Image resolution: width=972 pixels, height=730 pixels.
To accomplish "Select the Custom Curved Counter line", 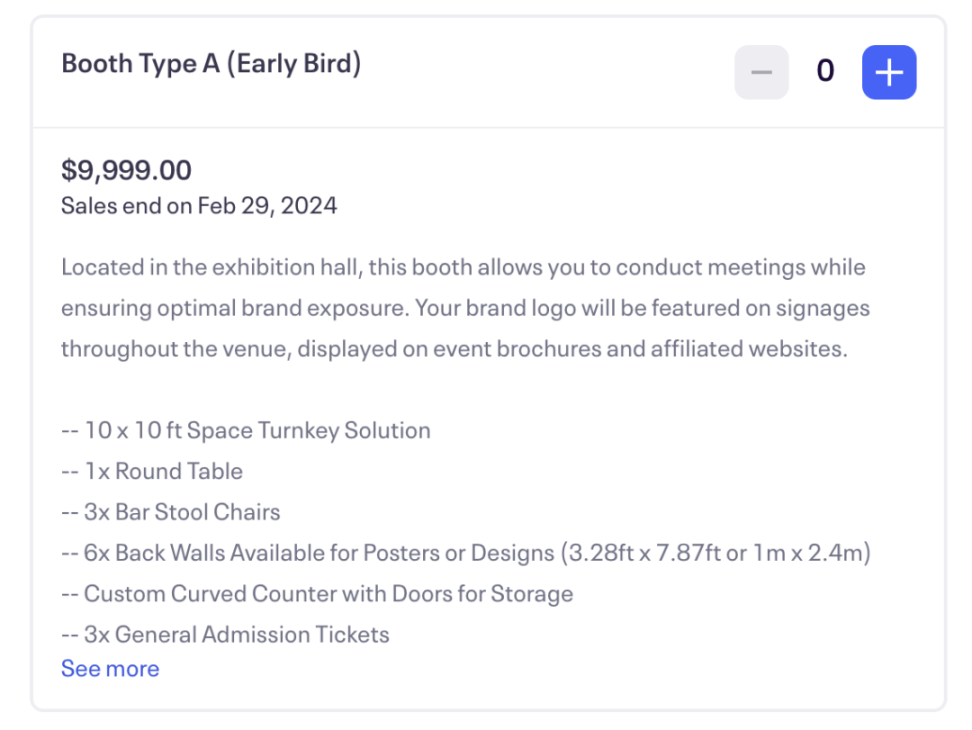I will pyautogui.click(x=317, y=593).
